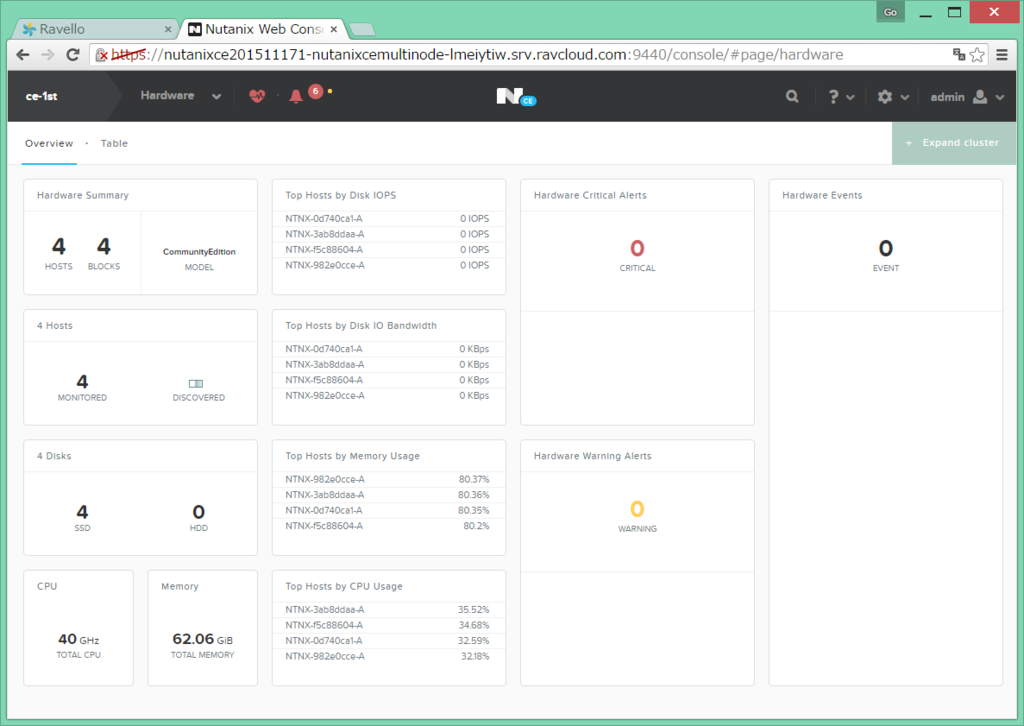The width and height of the screenshot is (1024, 726).
Task: Select NTNX-0d740ca1-A in Disk IOPS list
Action: click(x=324, y=219)
